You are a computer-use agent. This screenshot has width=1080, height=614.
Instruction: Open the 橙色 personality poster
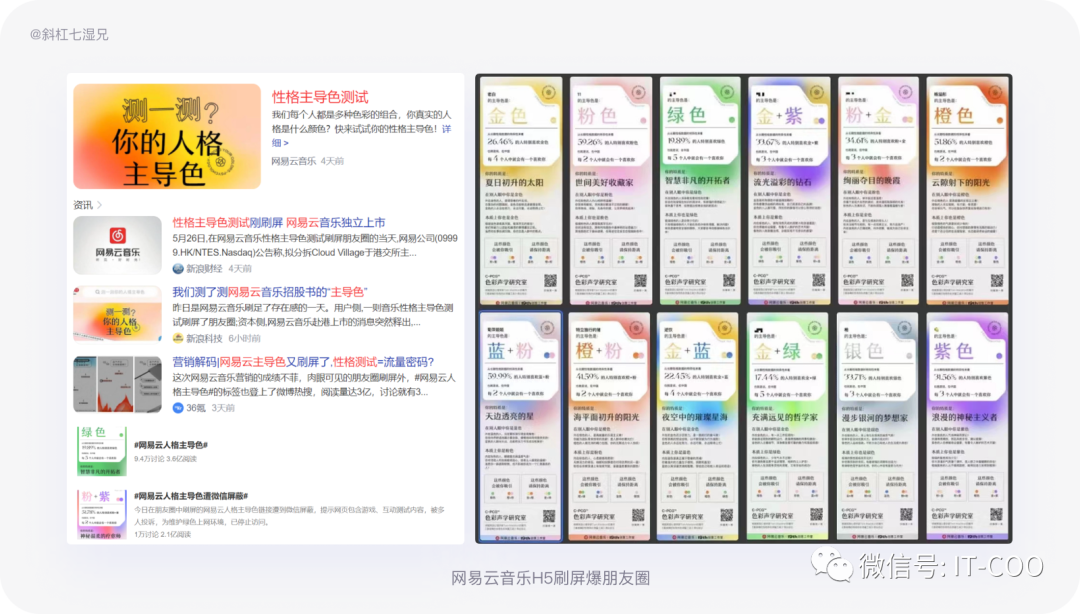click(968, 191)
